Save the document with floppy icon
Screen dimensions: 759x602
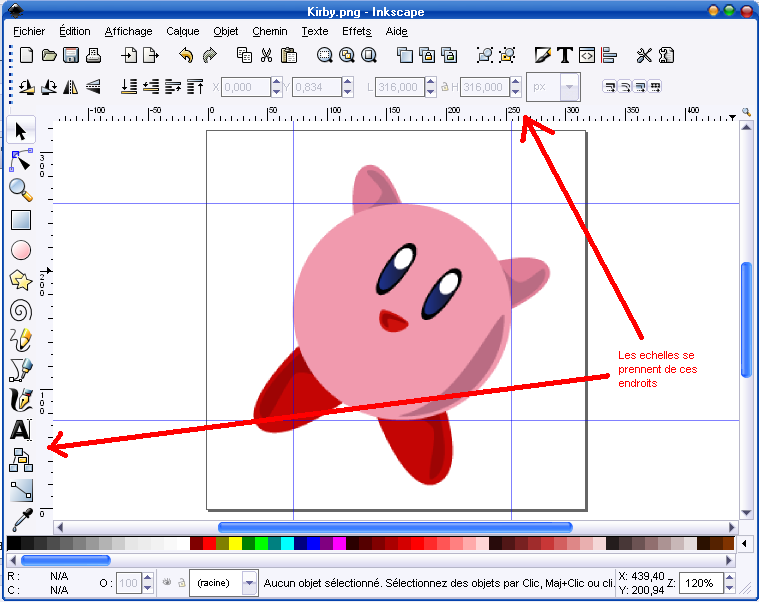(71, 55)
